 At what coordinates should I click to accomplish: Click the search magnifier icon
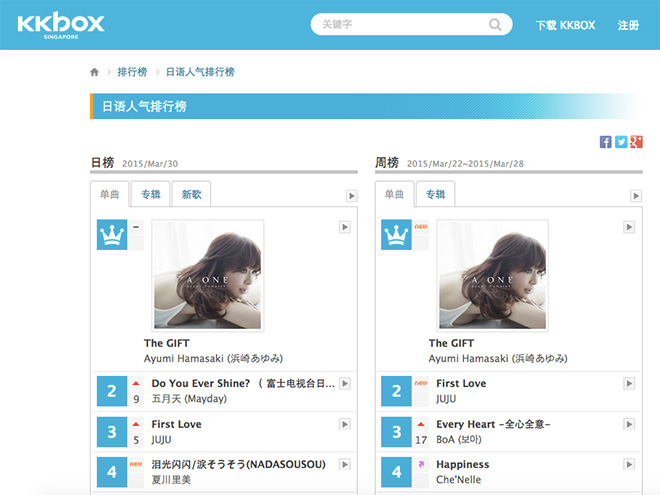pyautogui.click(x=495, y=24)
